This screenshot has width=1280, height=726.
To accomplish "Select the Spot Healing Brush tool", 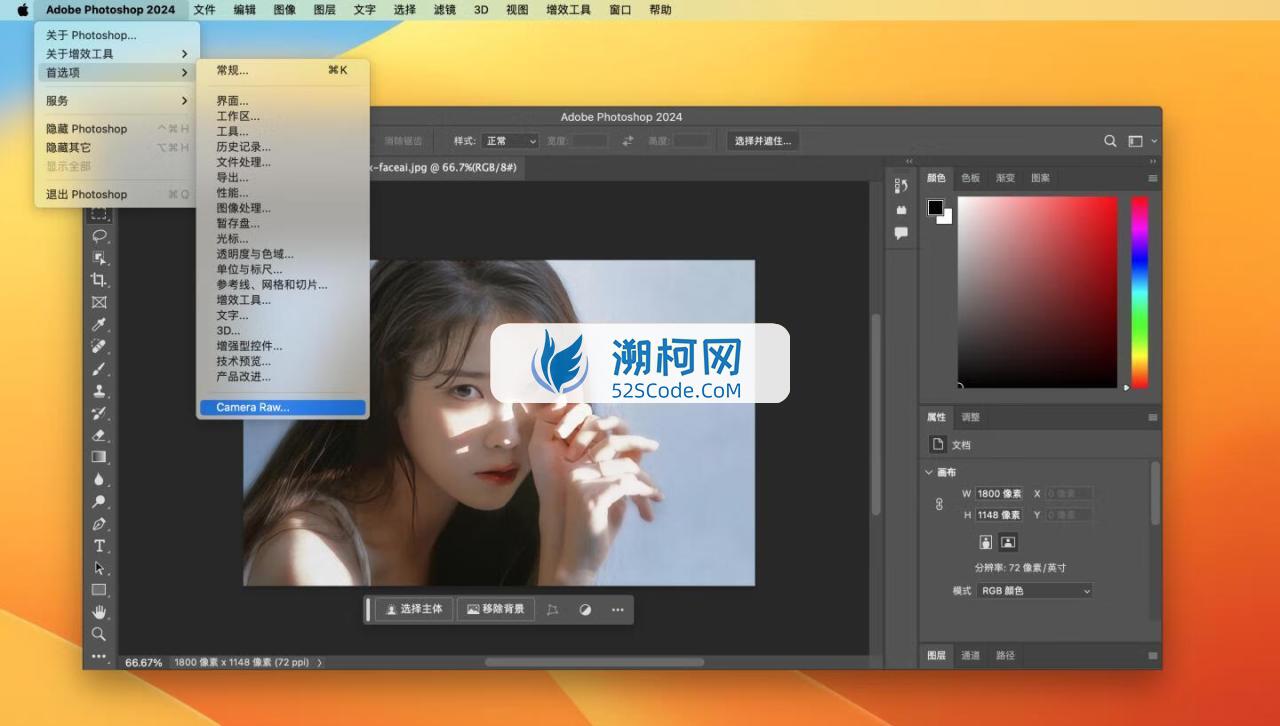I will pyautogui.click(x=99, y=346).
